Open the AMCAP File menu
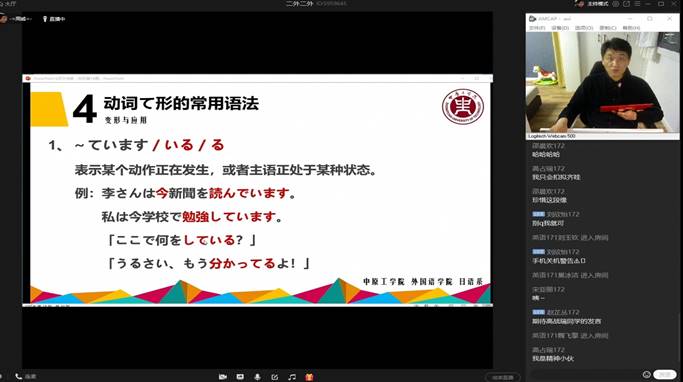 537,27
